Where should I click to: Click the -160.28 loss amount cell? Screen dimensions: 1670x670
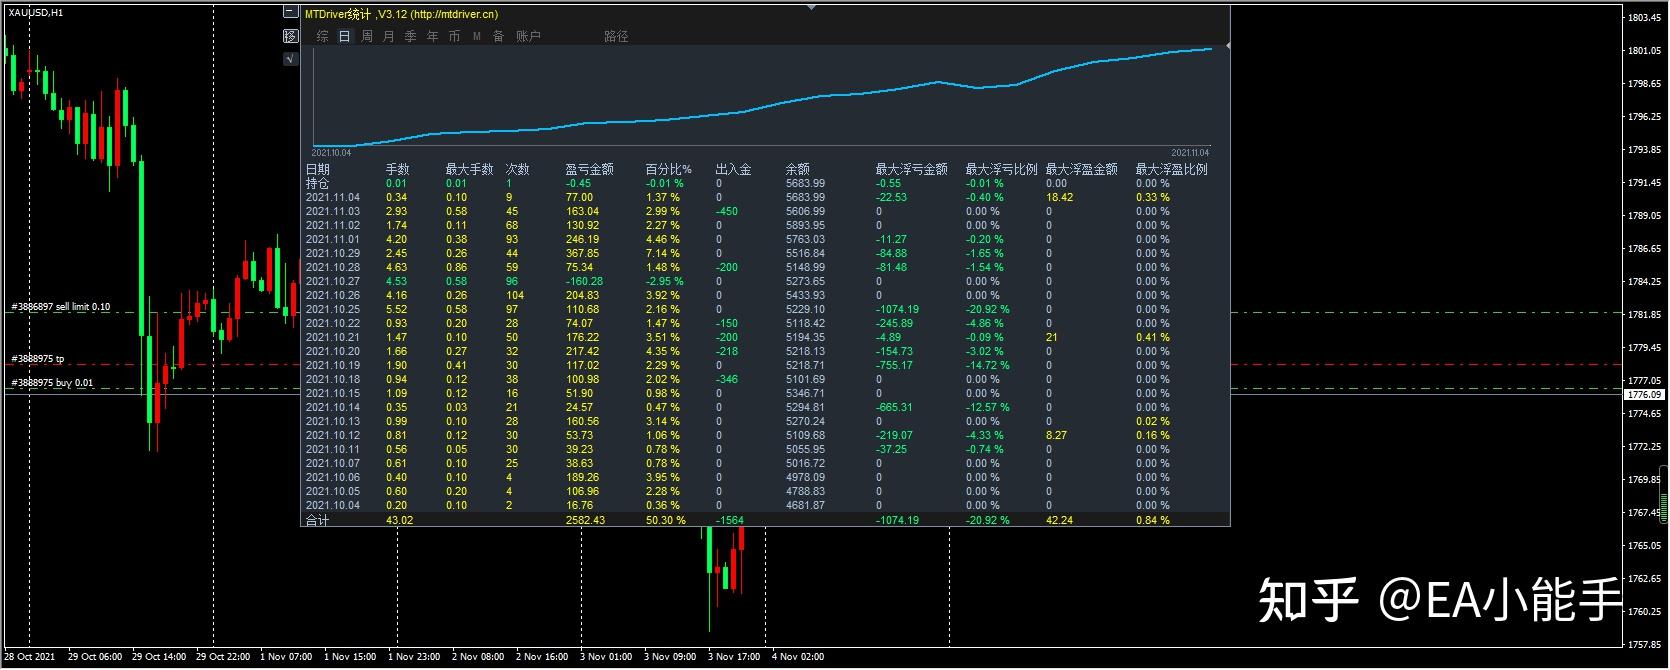(x=585, y=281)
